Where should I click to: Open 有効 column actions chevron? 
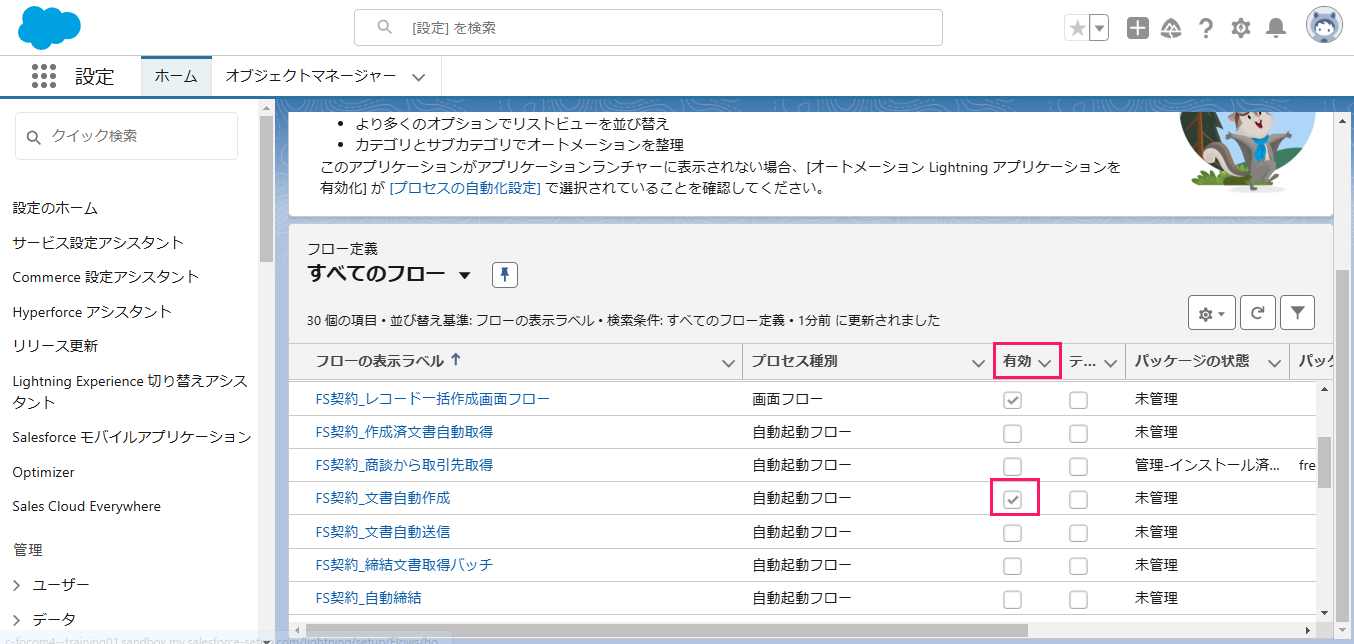(1046, 363)
